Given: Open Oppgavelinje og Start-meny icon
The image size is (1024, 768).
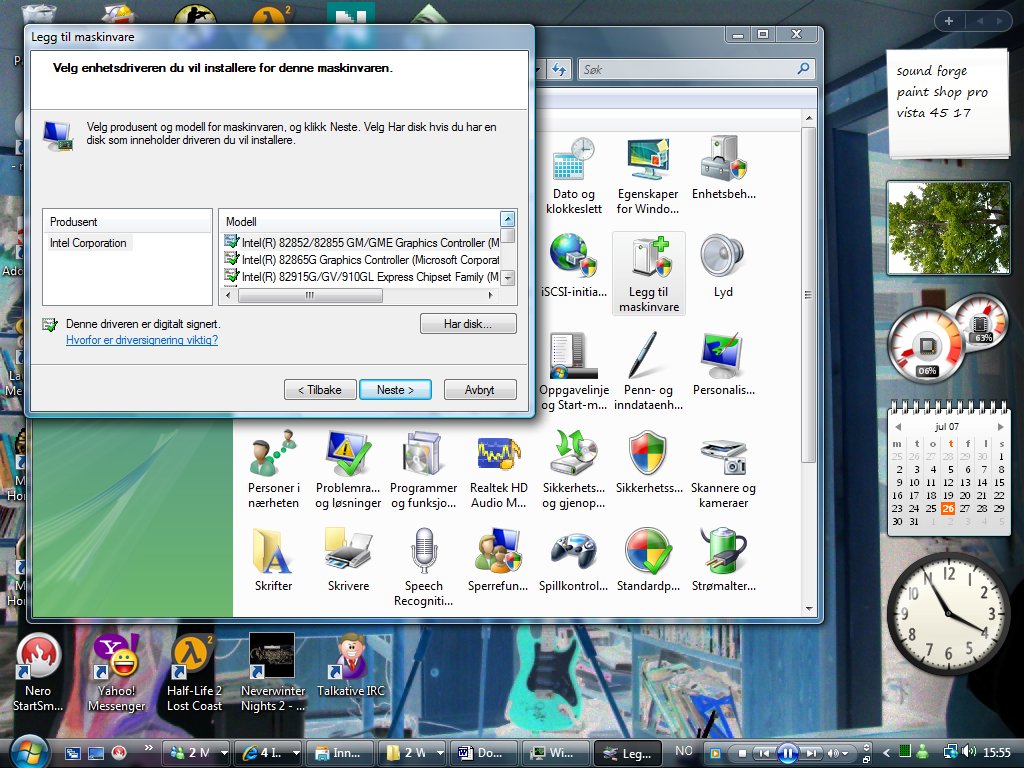Looking at the screenshot, I should coord(573,371).
